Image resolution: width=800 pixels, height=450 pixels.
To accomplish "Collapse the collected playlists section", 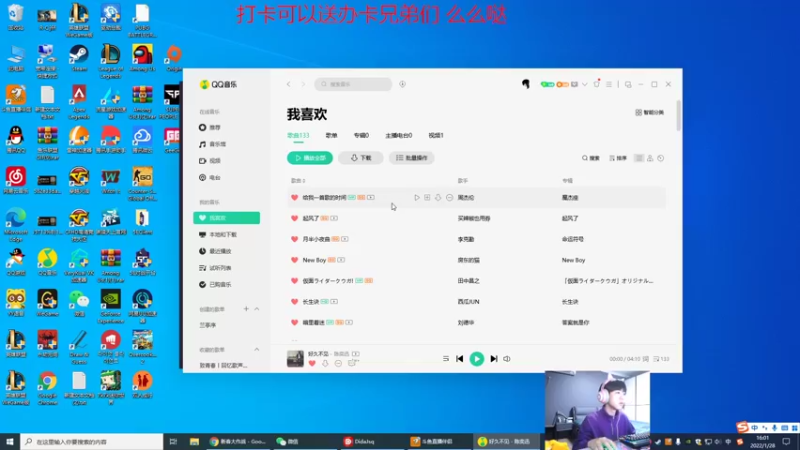I will (x=257, y=350).
